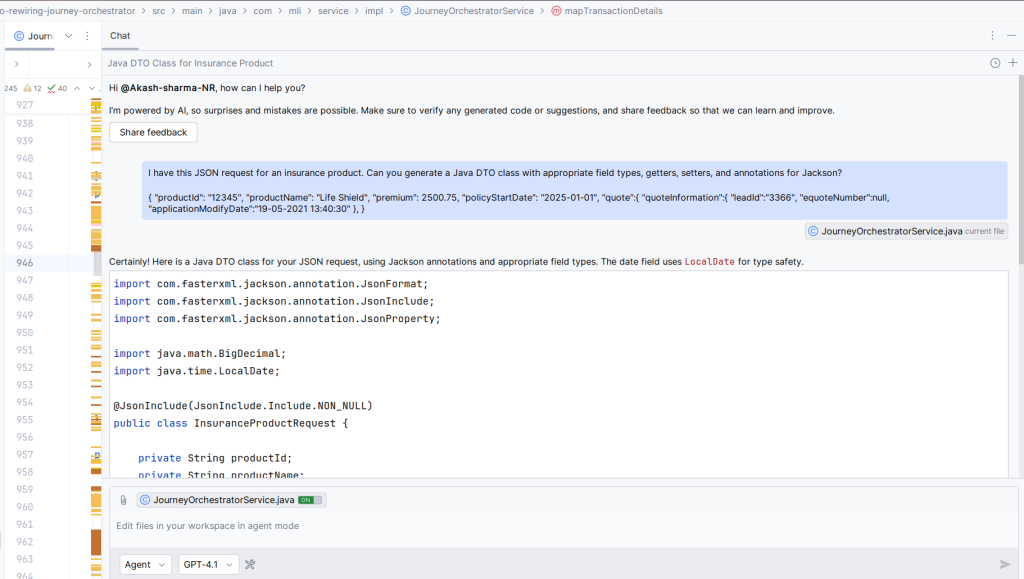This screenshot has width=1024, height=579.
Task: Start a new chat with plus icon
Action: click(x=1013, y=63)
